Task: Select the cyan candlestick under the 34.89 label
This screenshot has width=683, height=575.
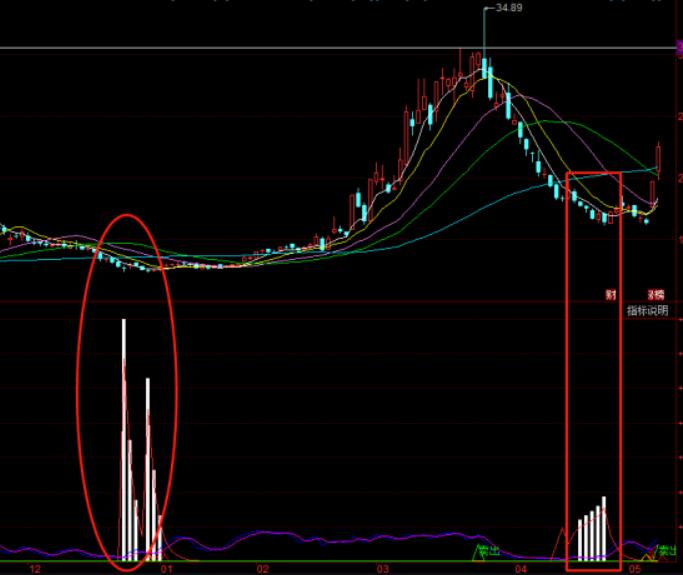Action: (x=486, y=70)
